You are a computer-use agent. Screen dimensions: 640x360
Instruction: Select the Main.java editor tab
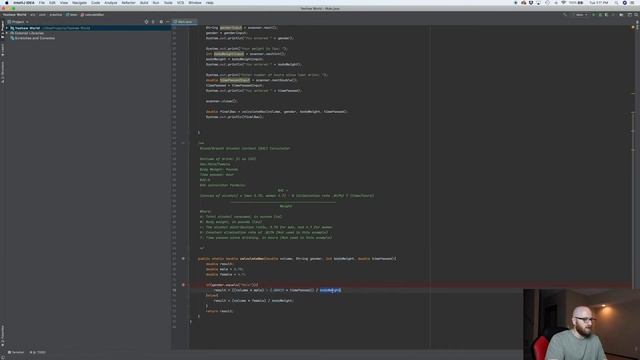coord(184,22)
